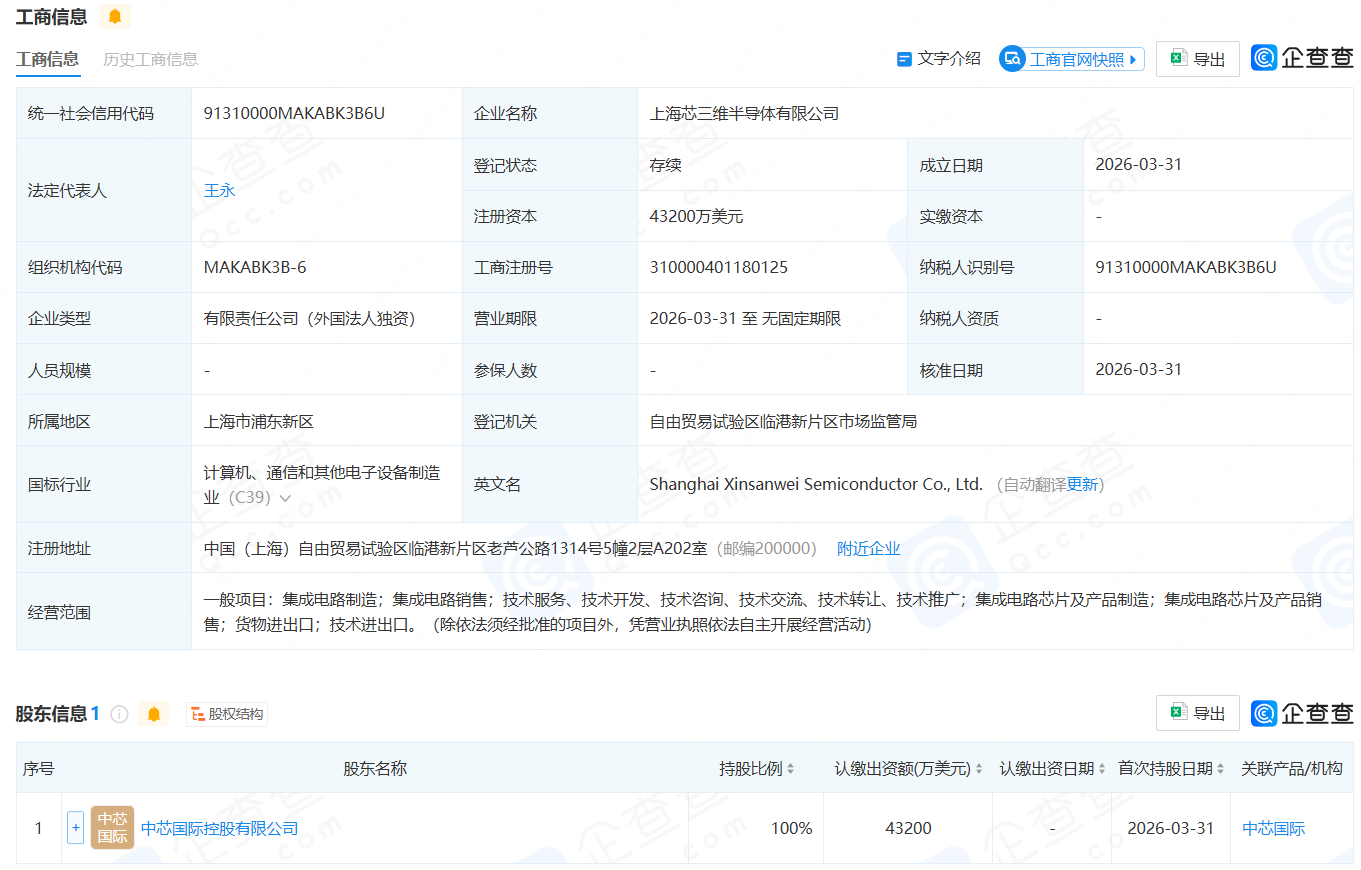Click the 文字介绍 text introduction icon

click(904, 59)
